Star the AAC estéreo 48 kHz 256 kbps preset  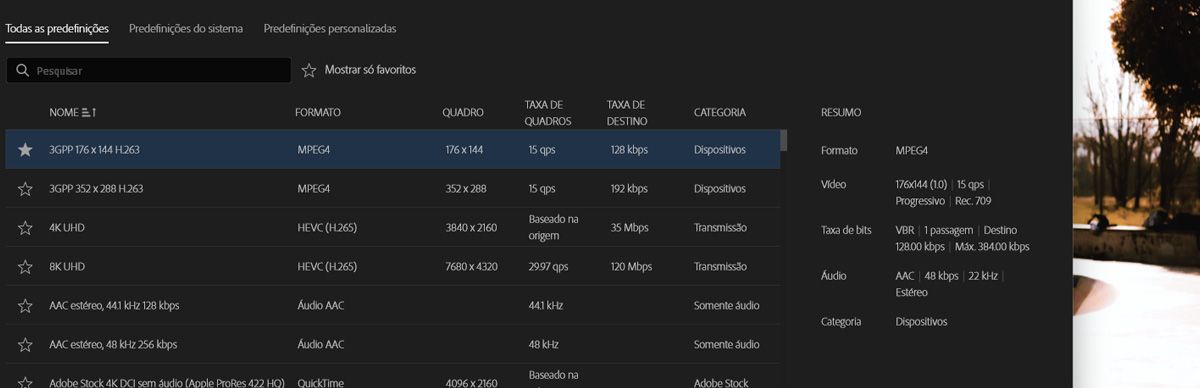[x=25, y=344]
